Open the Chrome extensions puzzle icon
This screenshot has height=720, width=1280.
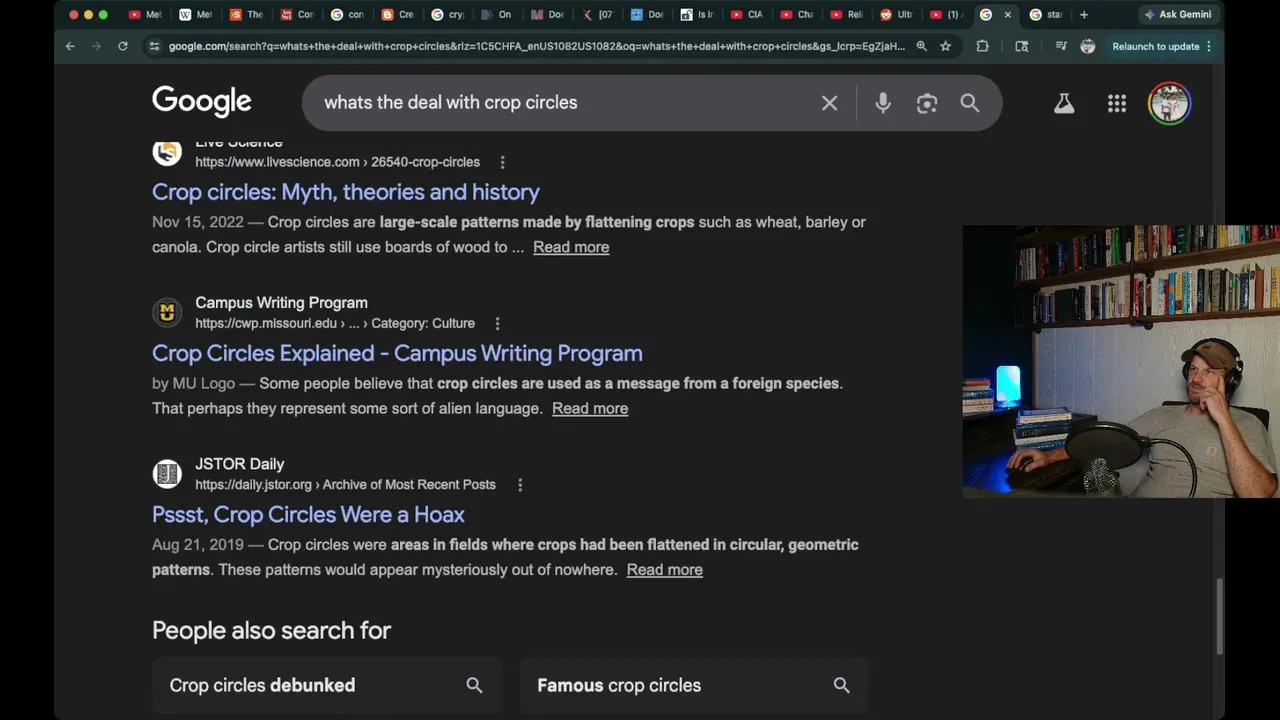tap(982, 46)
